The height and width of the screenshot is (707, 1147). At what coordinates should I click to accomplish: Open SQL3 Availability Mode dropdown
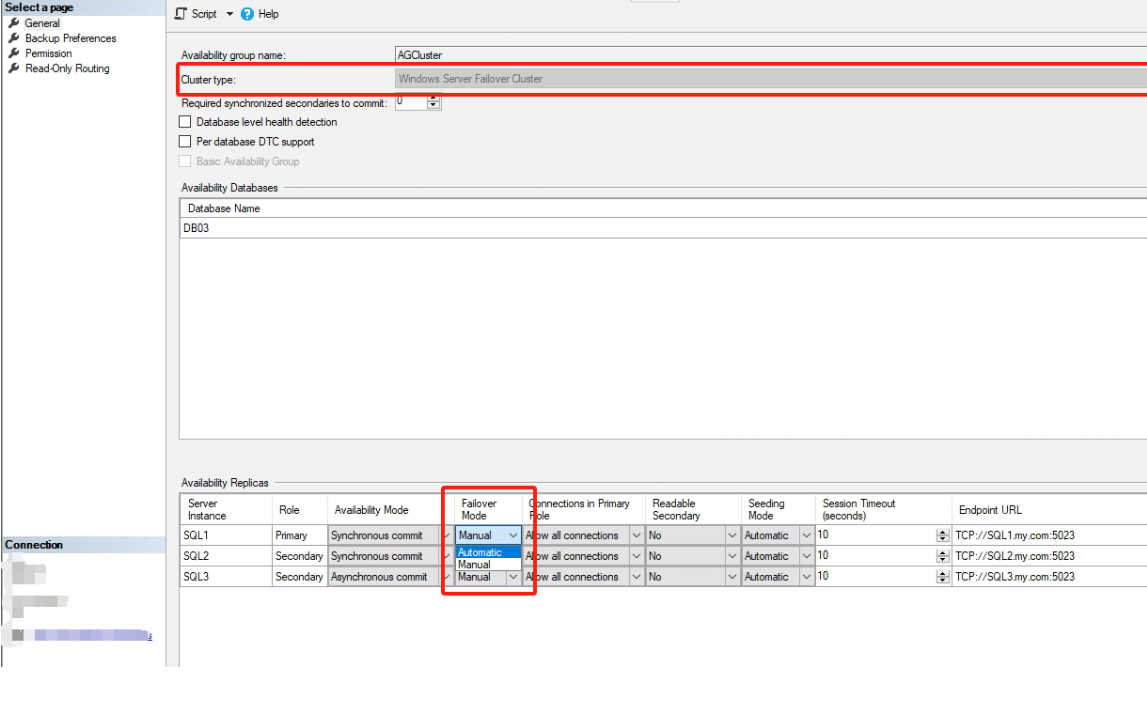(446, 577)
